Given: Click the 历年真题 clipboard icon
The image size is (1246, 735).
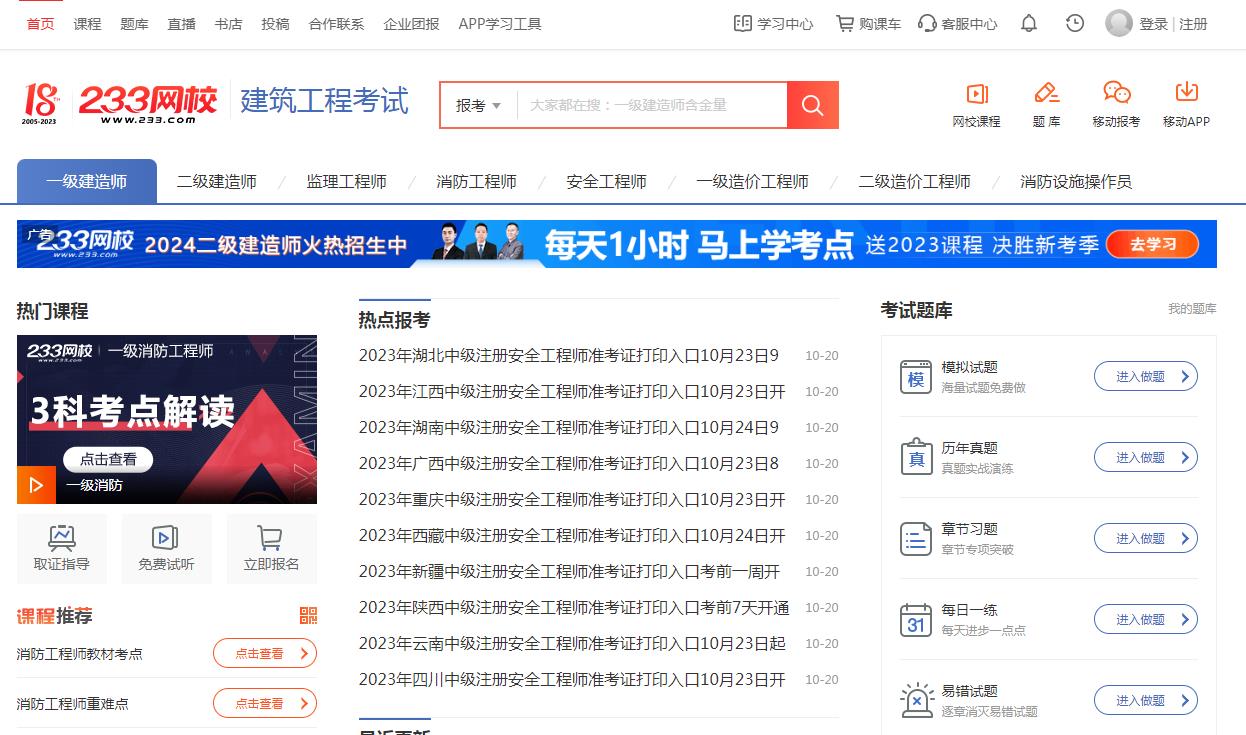Looking at the screenshot, I should click(x=916, y=457).
